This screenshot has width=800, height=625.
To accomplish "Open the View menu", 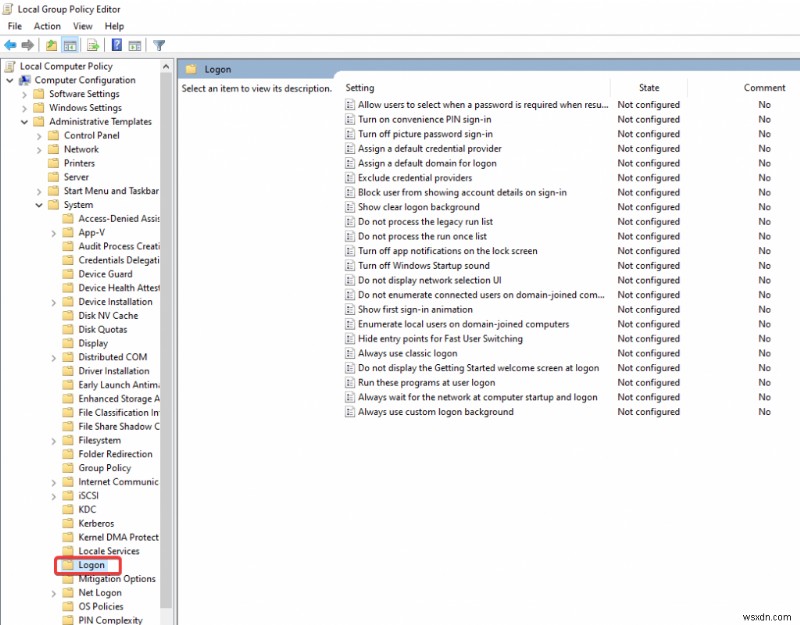I will point(84,25).
